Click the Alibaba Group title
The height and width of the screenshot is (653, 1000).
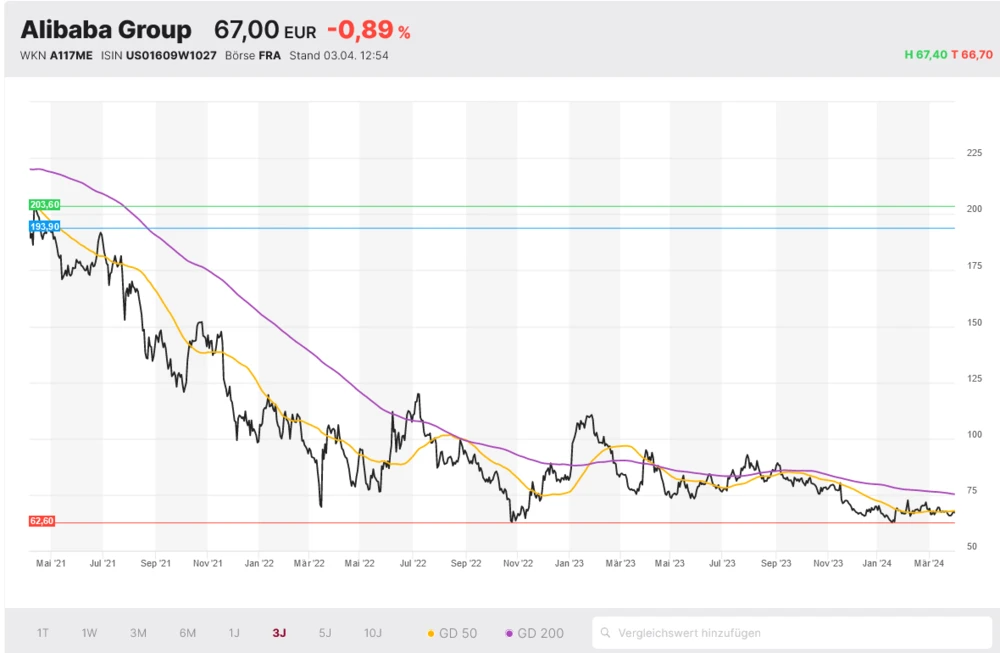[x=106, y=30]
